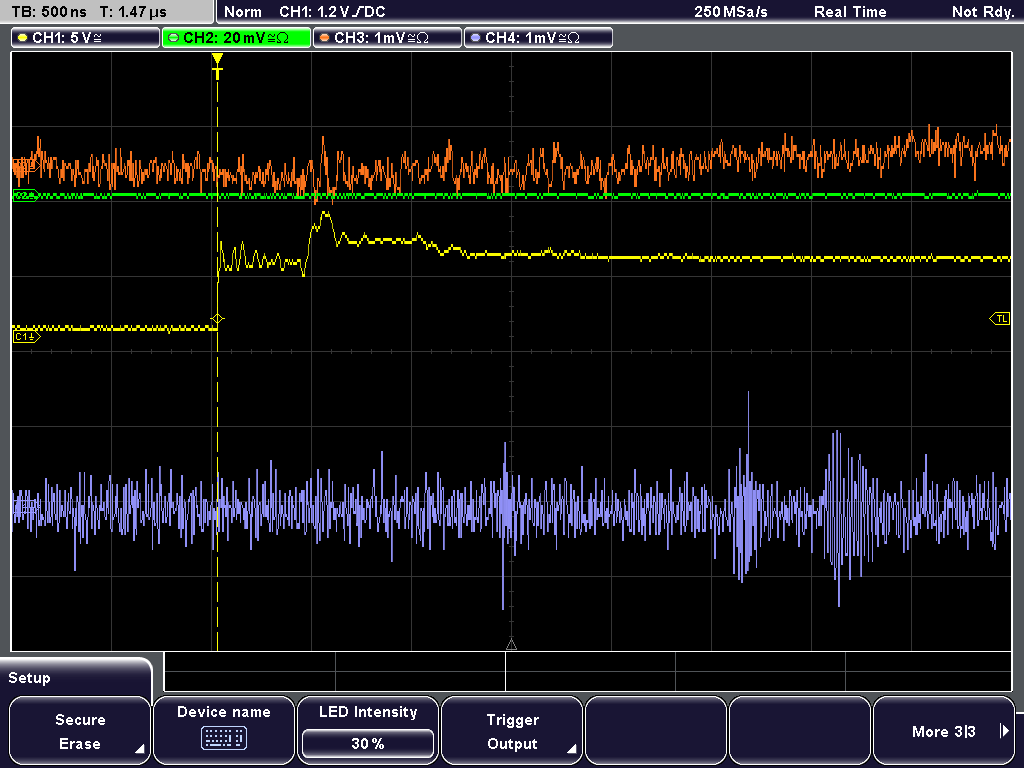Select the CH1 5 V channel label

coord(86,38)
